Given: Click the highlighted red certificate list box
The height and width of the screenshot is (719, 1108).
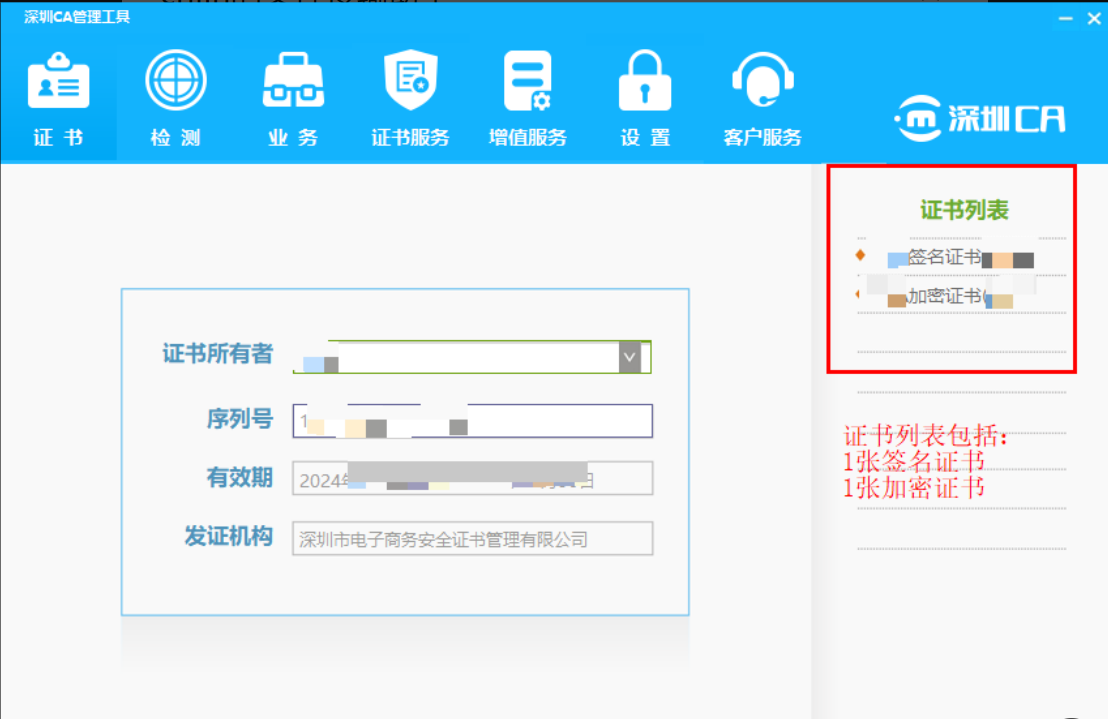Looking at the screenshot, I should (949, 270).
